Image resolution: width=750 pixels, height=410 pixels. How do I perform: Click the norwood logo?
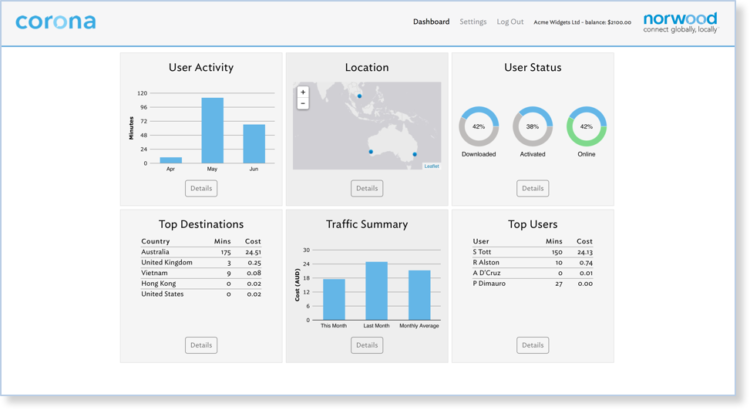680,22
